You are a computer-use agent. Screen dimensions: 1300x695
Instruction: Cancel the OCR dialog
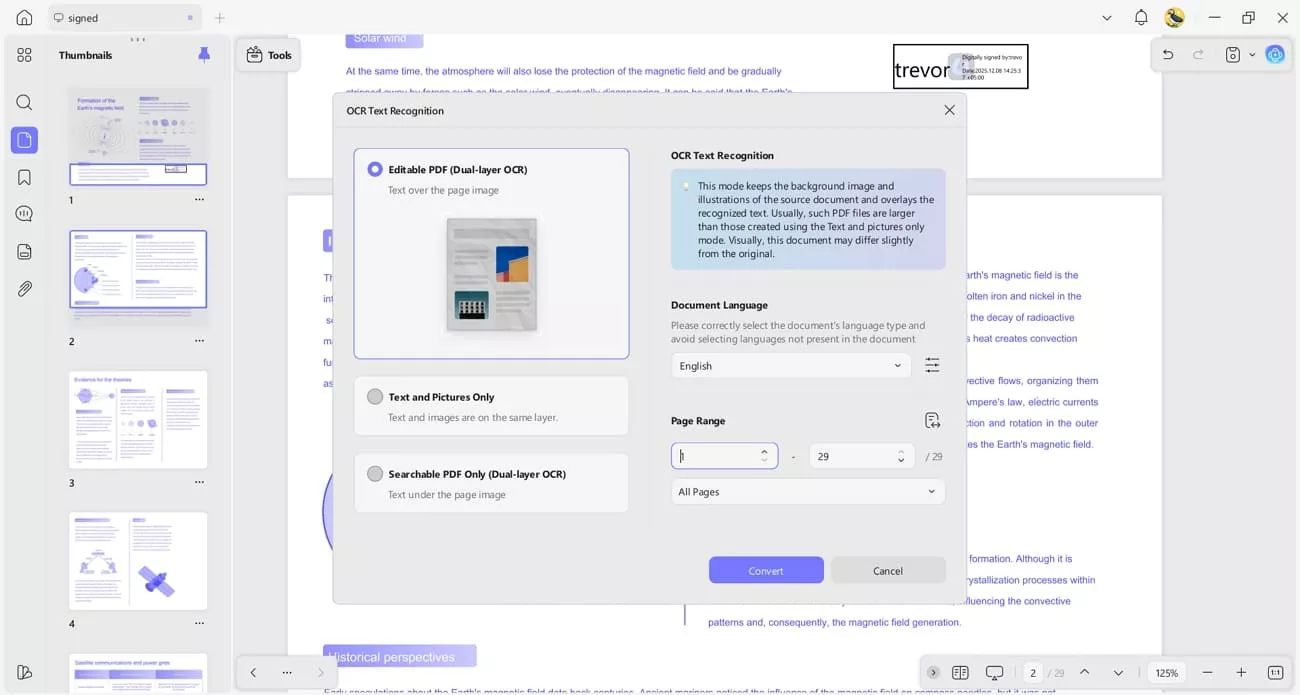coord(887,571)
